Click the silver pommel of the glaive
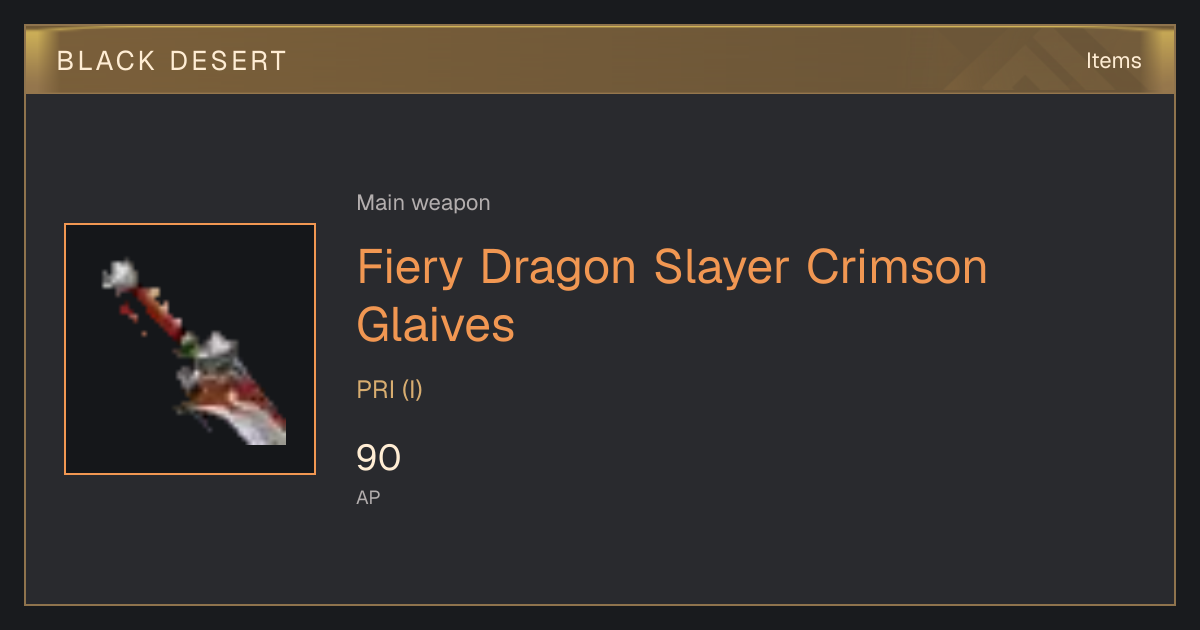 (x=119, y=273)
